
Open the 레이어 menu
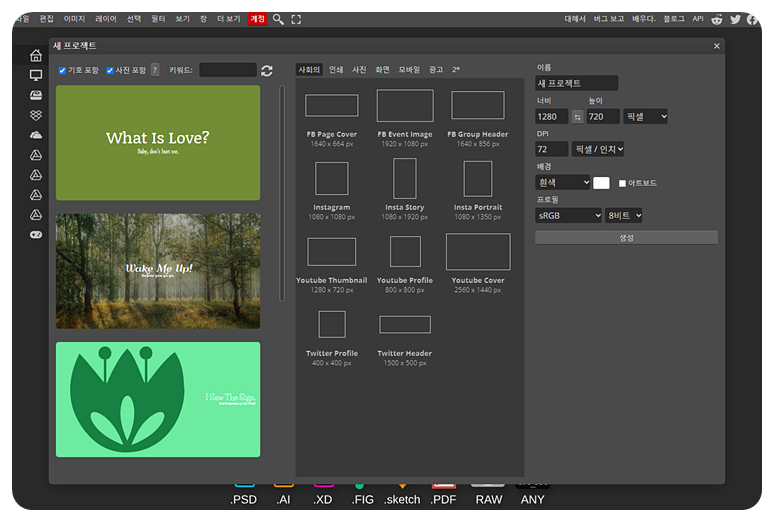point(106,19)
